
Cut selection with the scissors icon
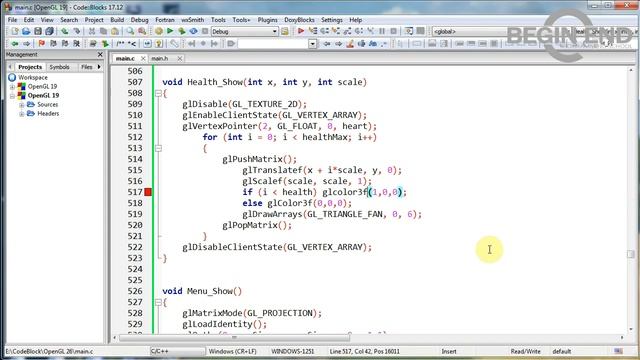point(92,31)
